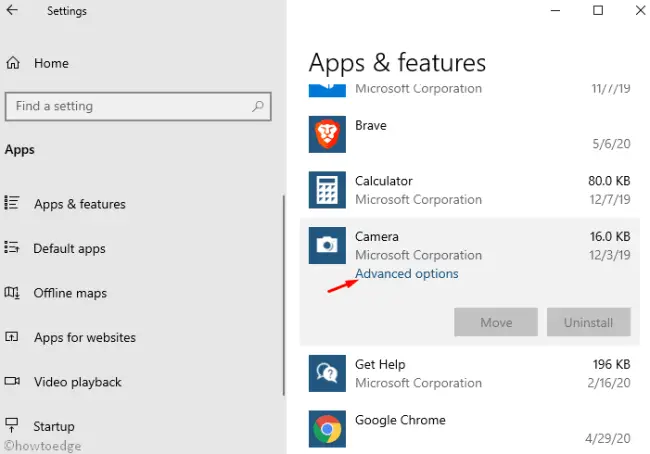Screen dimensions: 650x454
Task: Click the sidebar vertical scrollbar
Action: pos(284,300)
